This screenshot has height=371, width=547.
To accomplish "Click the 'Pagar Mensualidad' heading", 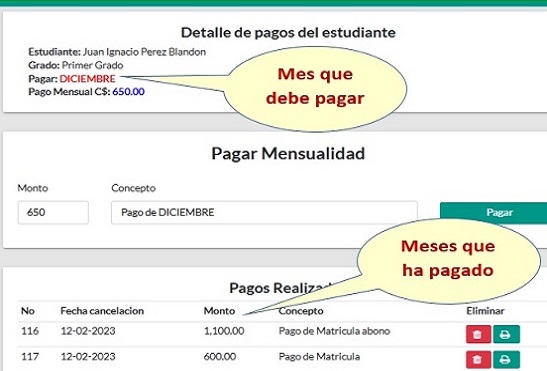I will click(288, 154).
